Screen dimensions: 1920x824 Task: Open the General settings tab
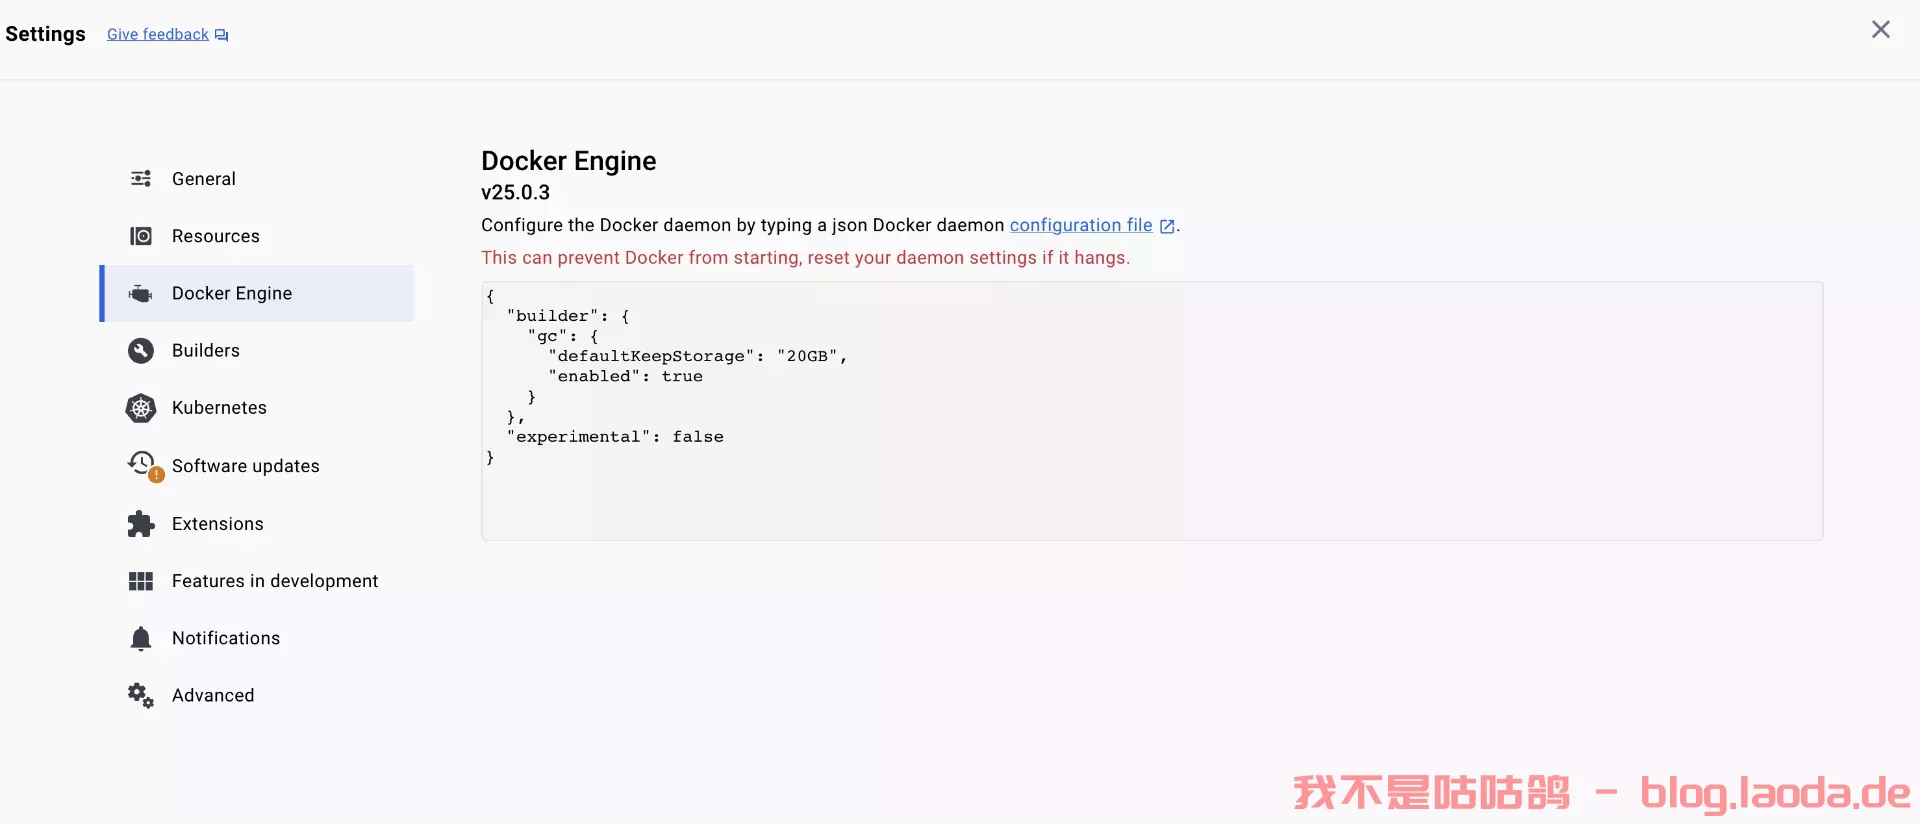pyautogui.click(x=258, y=178)
